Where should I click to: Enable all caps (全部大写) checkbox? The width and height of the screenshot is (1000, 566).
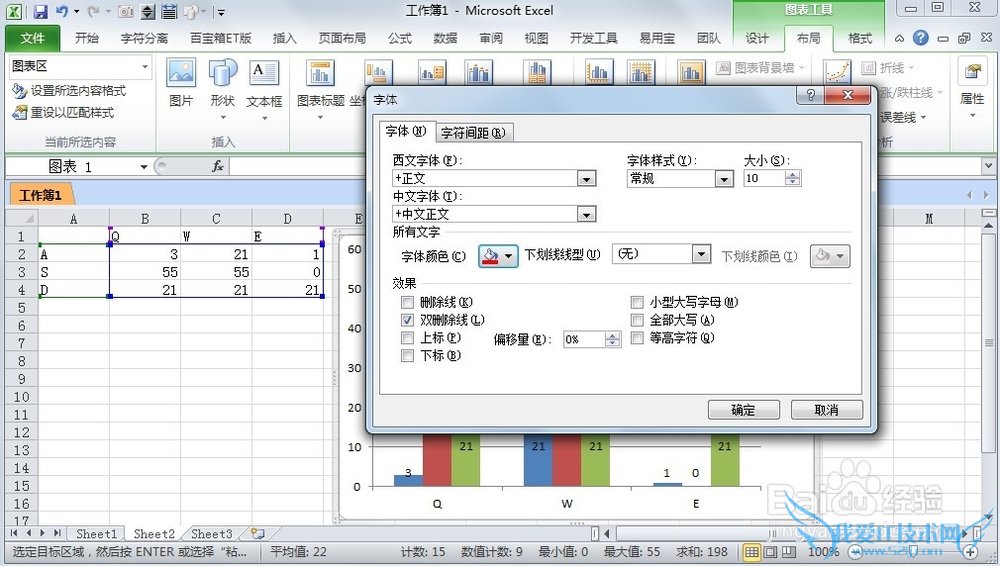pyautogui.click(x=636, y=320)
